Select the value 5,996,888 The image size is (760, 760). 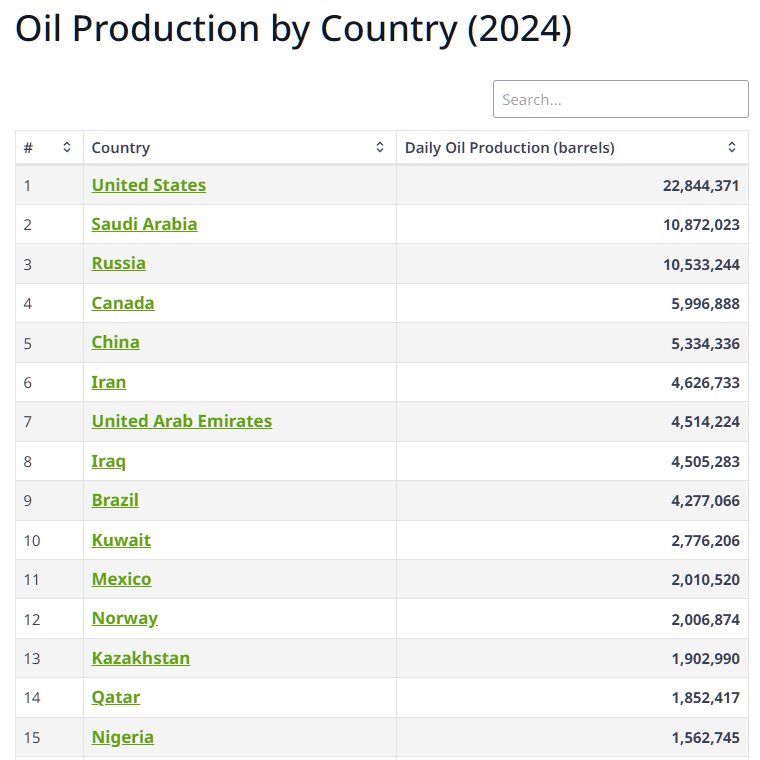[x=705, y=304]
